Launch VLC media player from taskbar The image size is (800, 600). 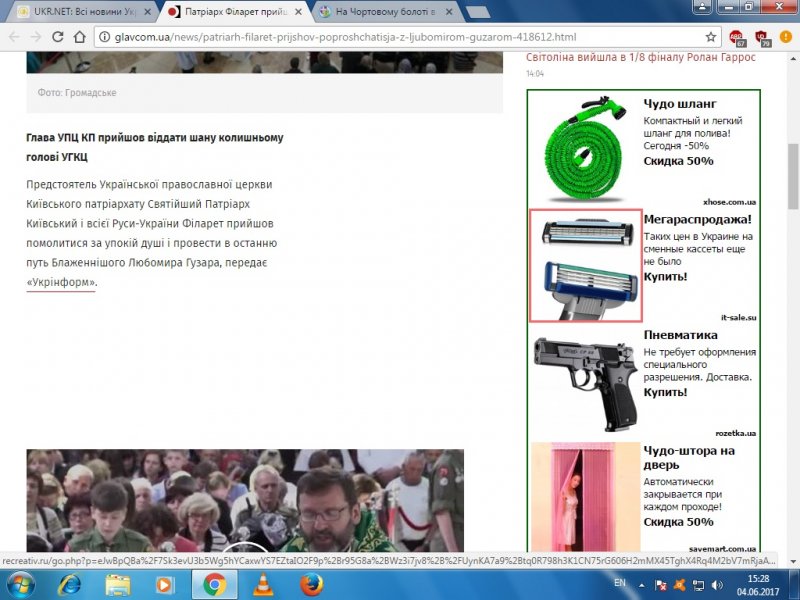(262, 584)
